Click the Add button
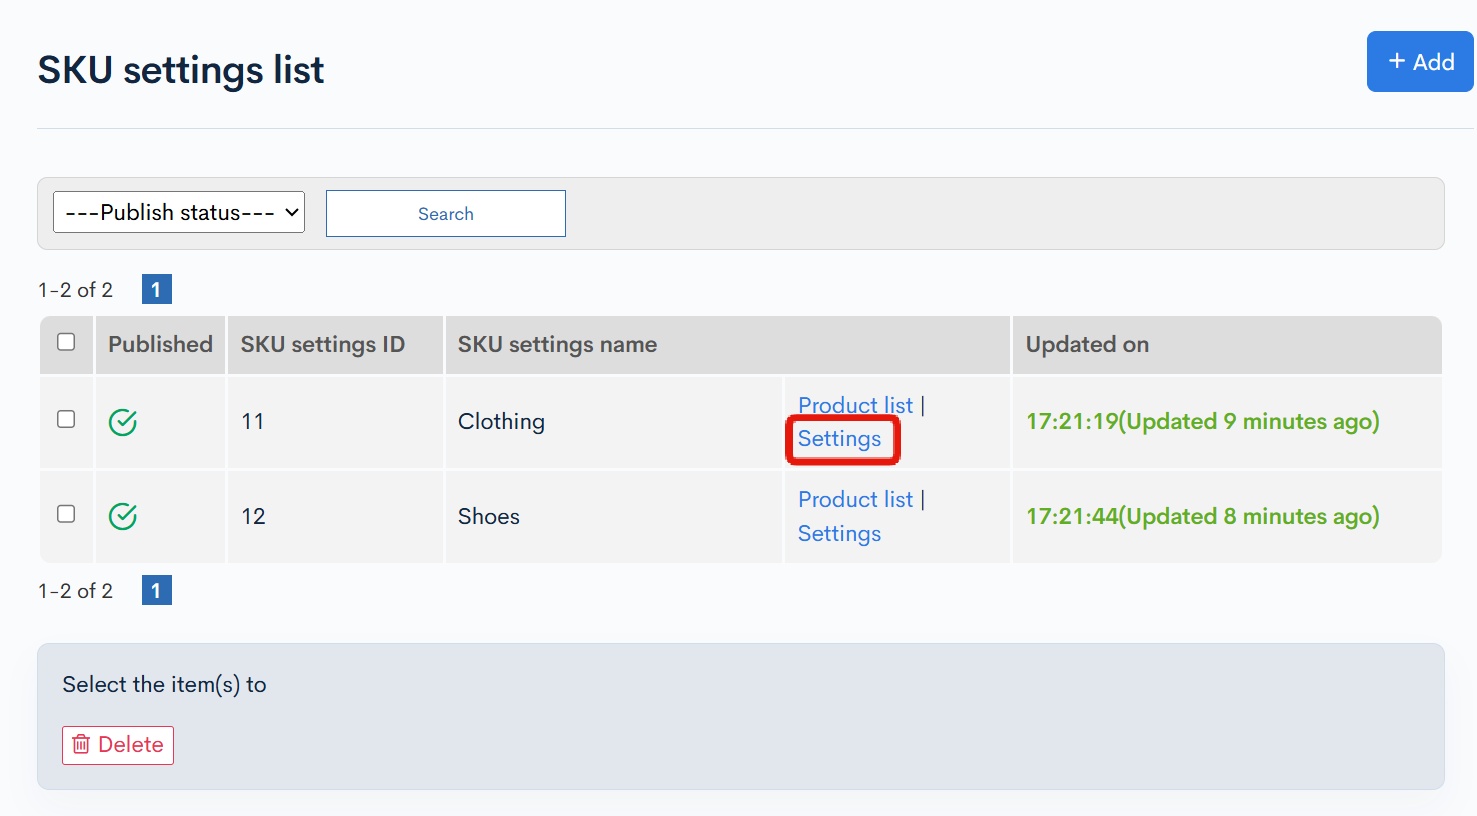The width and height of the screenshot is (1477, 816). (x=1421, y=62)
